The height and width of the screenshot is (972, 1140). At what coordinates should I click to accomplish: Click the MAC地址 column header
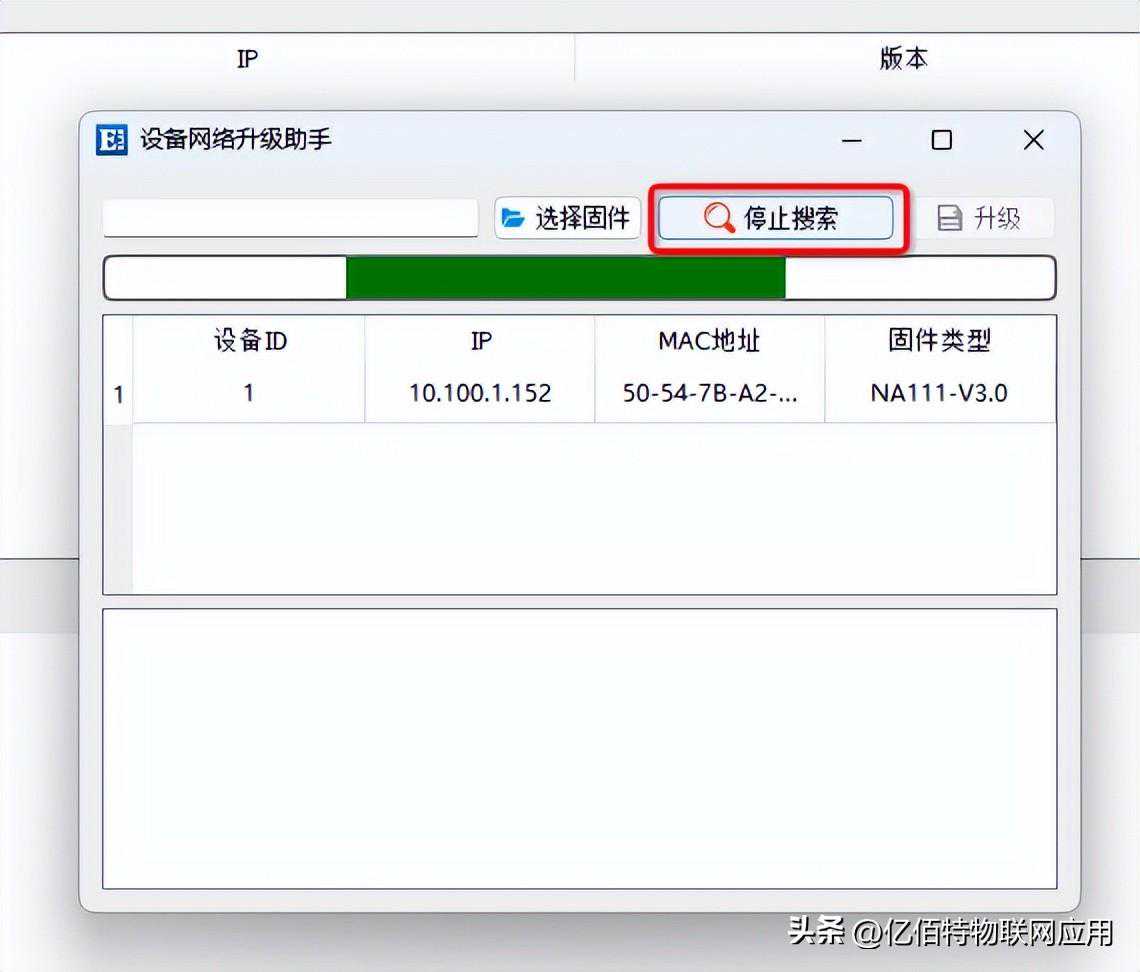point(710,340)
